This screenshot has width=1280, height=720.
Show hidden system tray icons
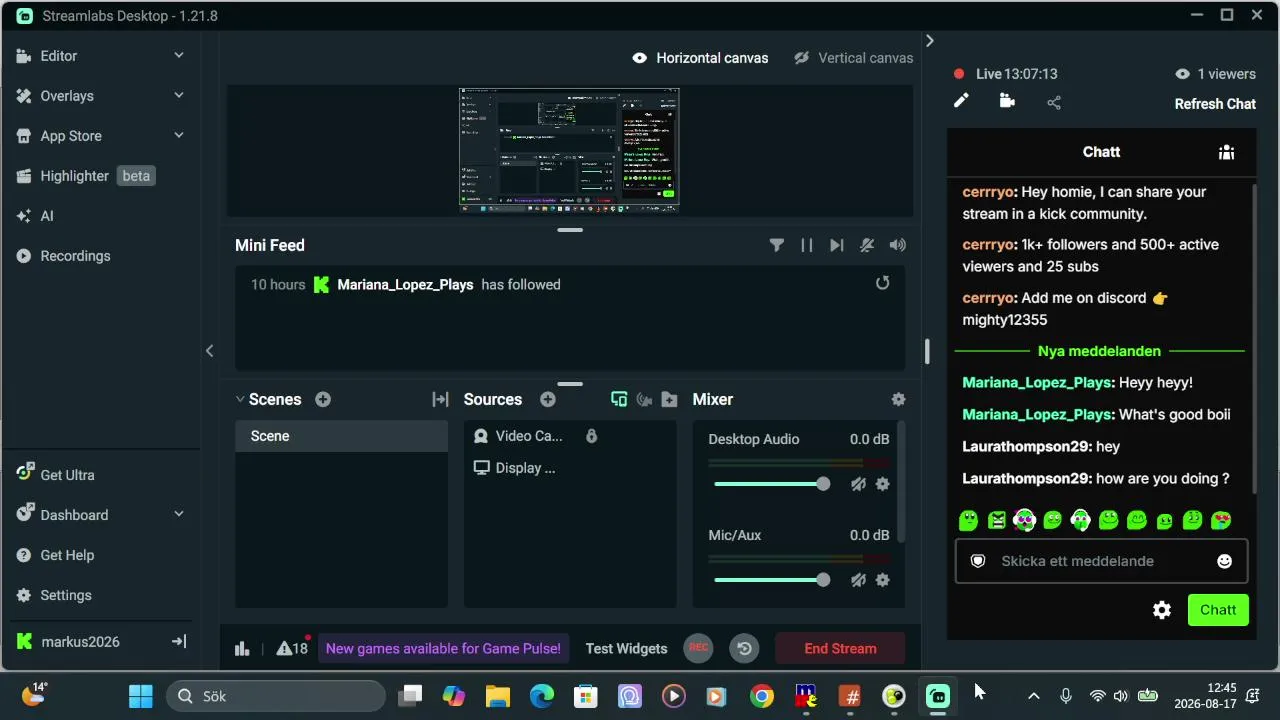(1034, 696)
